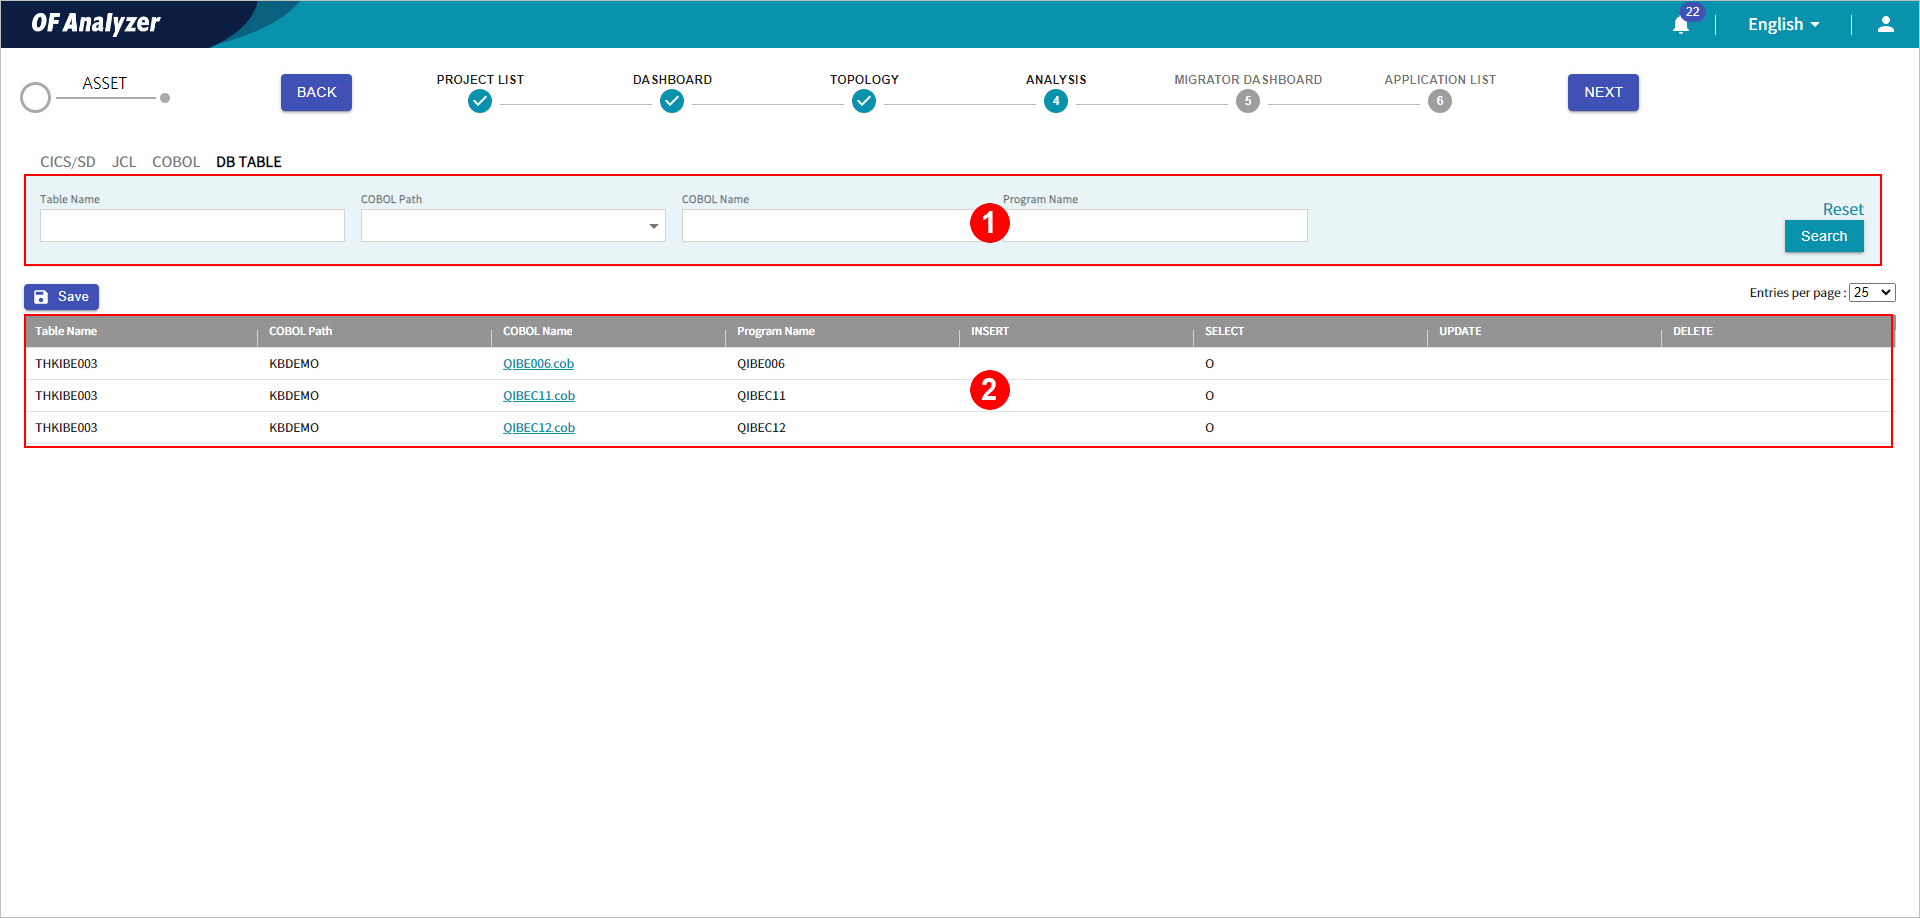Expand the COBOL Path combo box

pyautogui.click(x=513, y=225)
